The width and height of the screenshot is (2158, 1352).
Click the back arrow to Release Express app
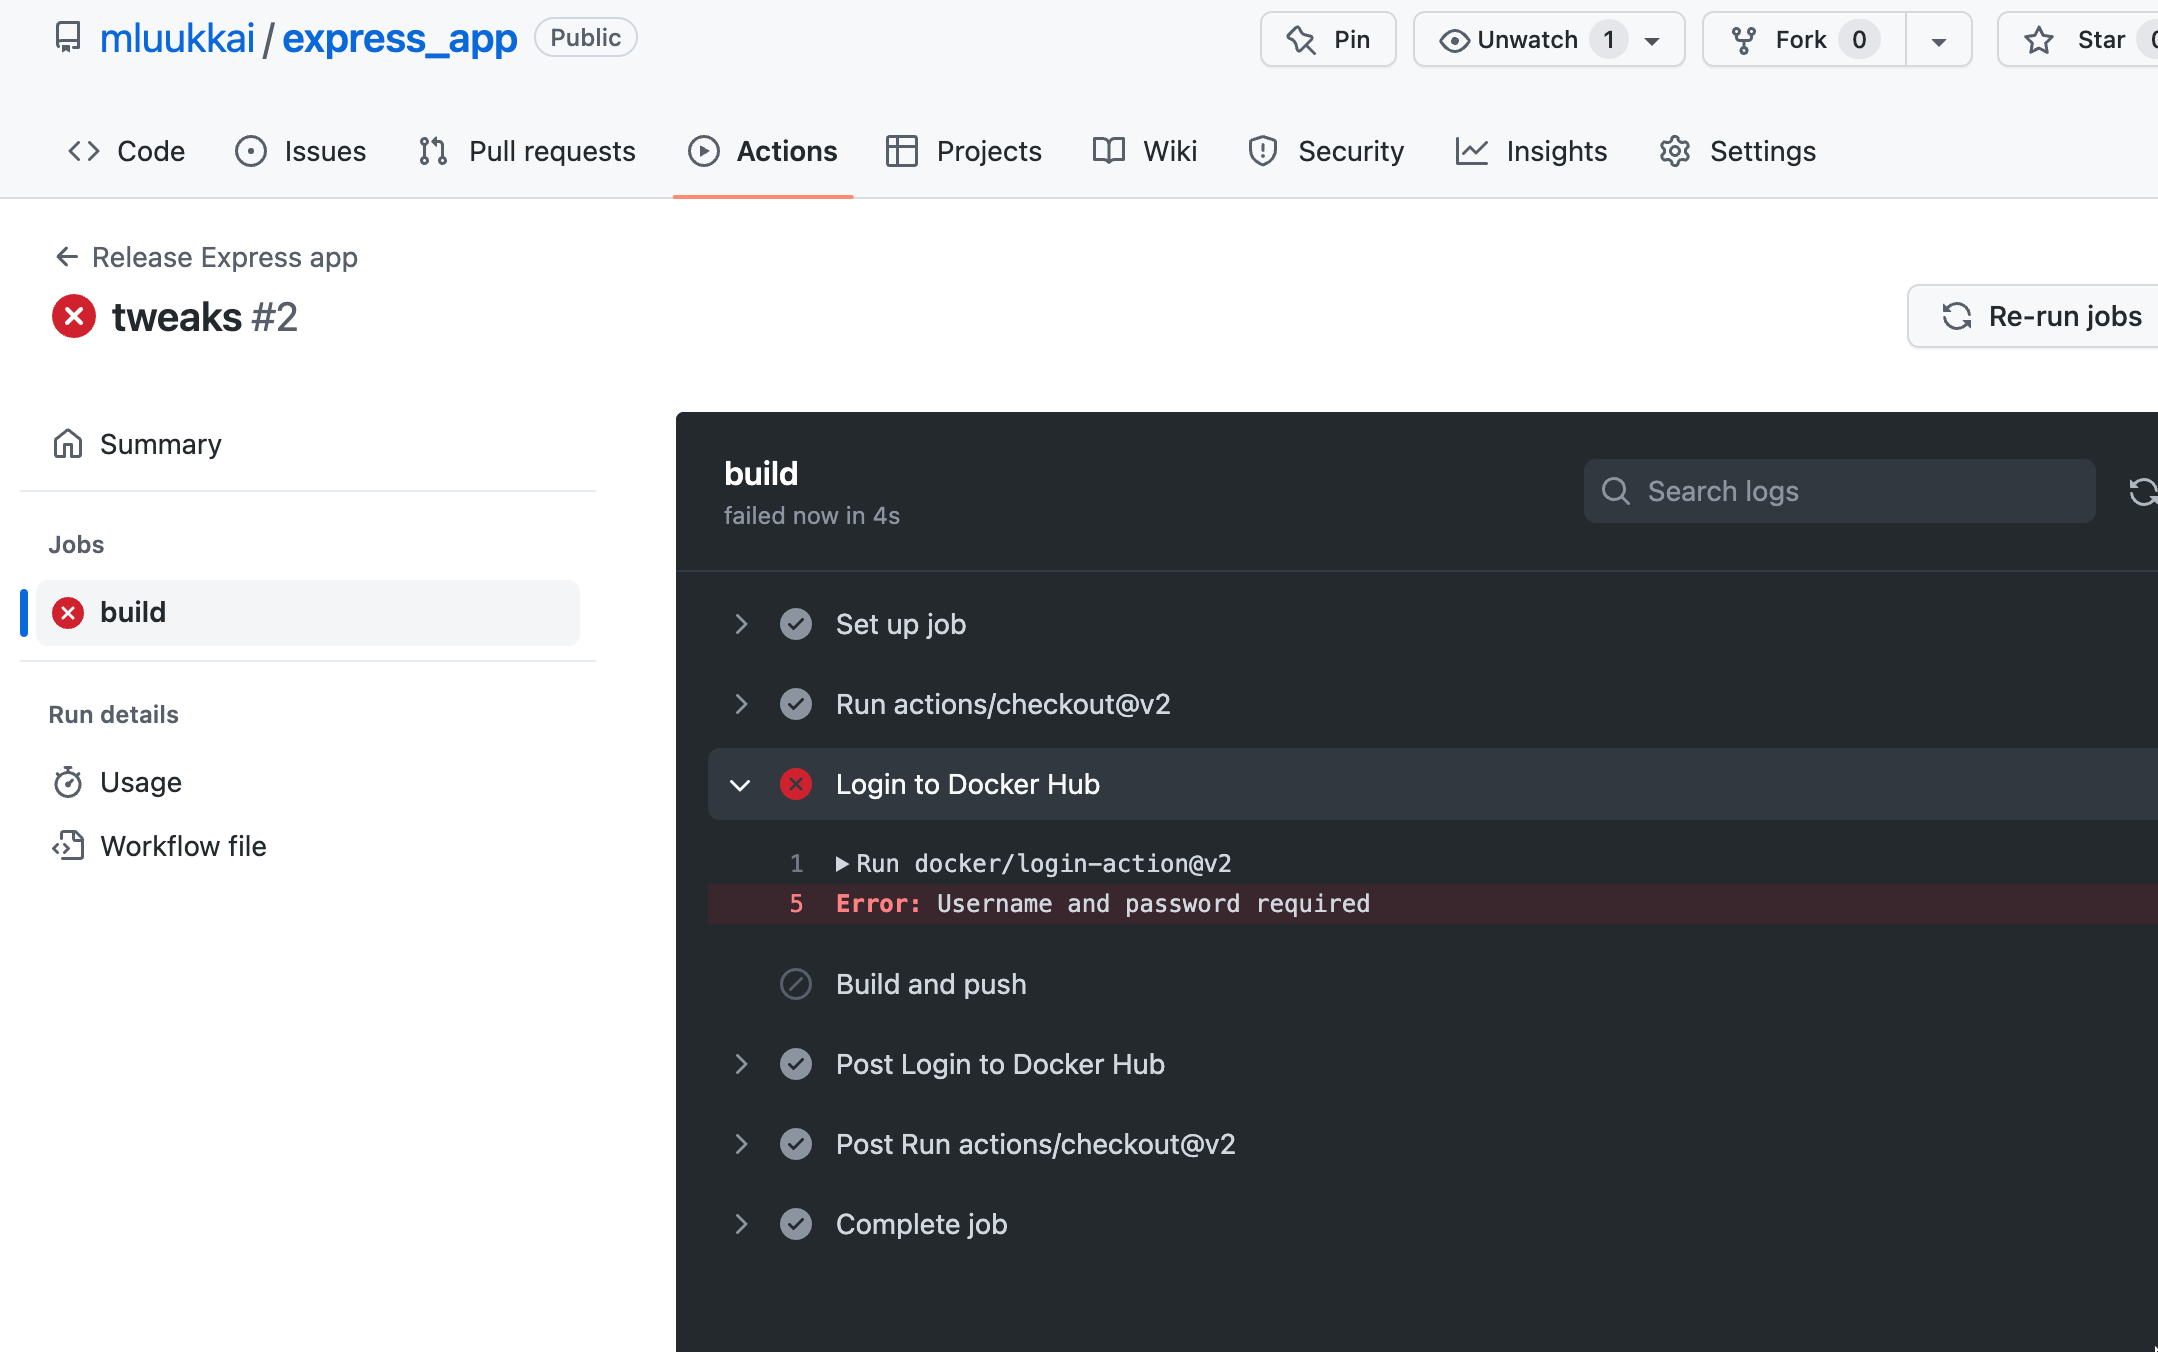click(64, 255)
